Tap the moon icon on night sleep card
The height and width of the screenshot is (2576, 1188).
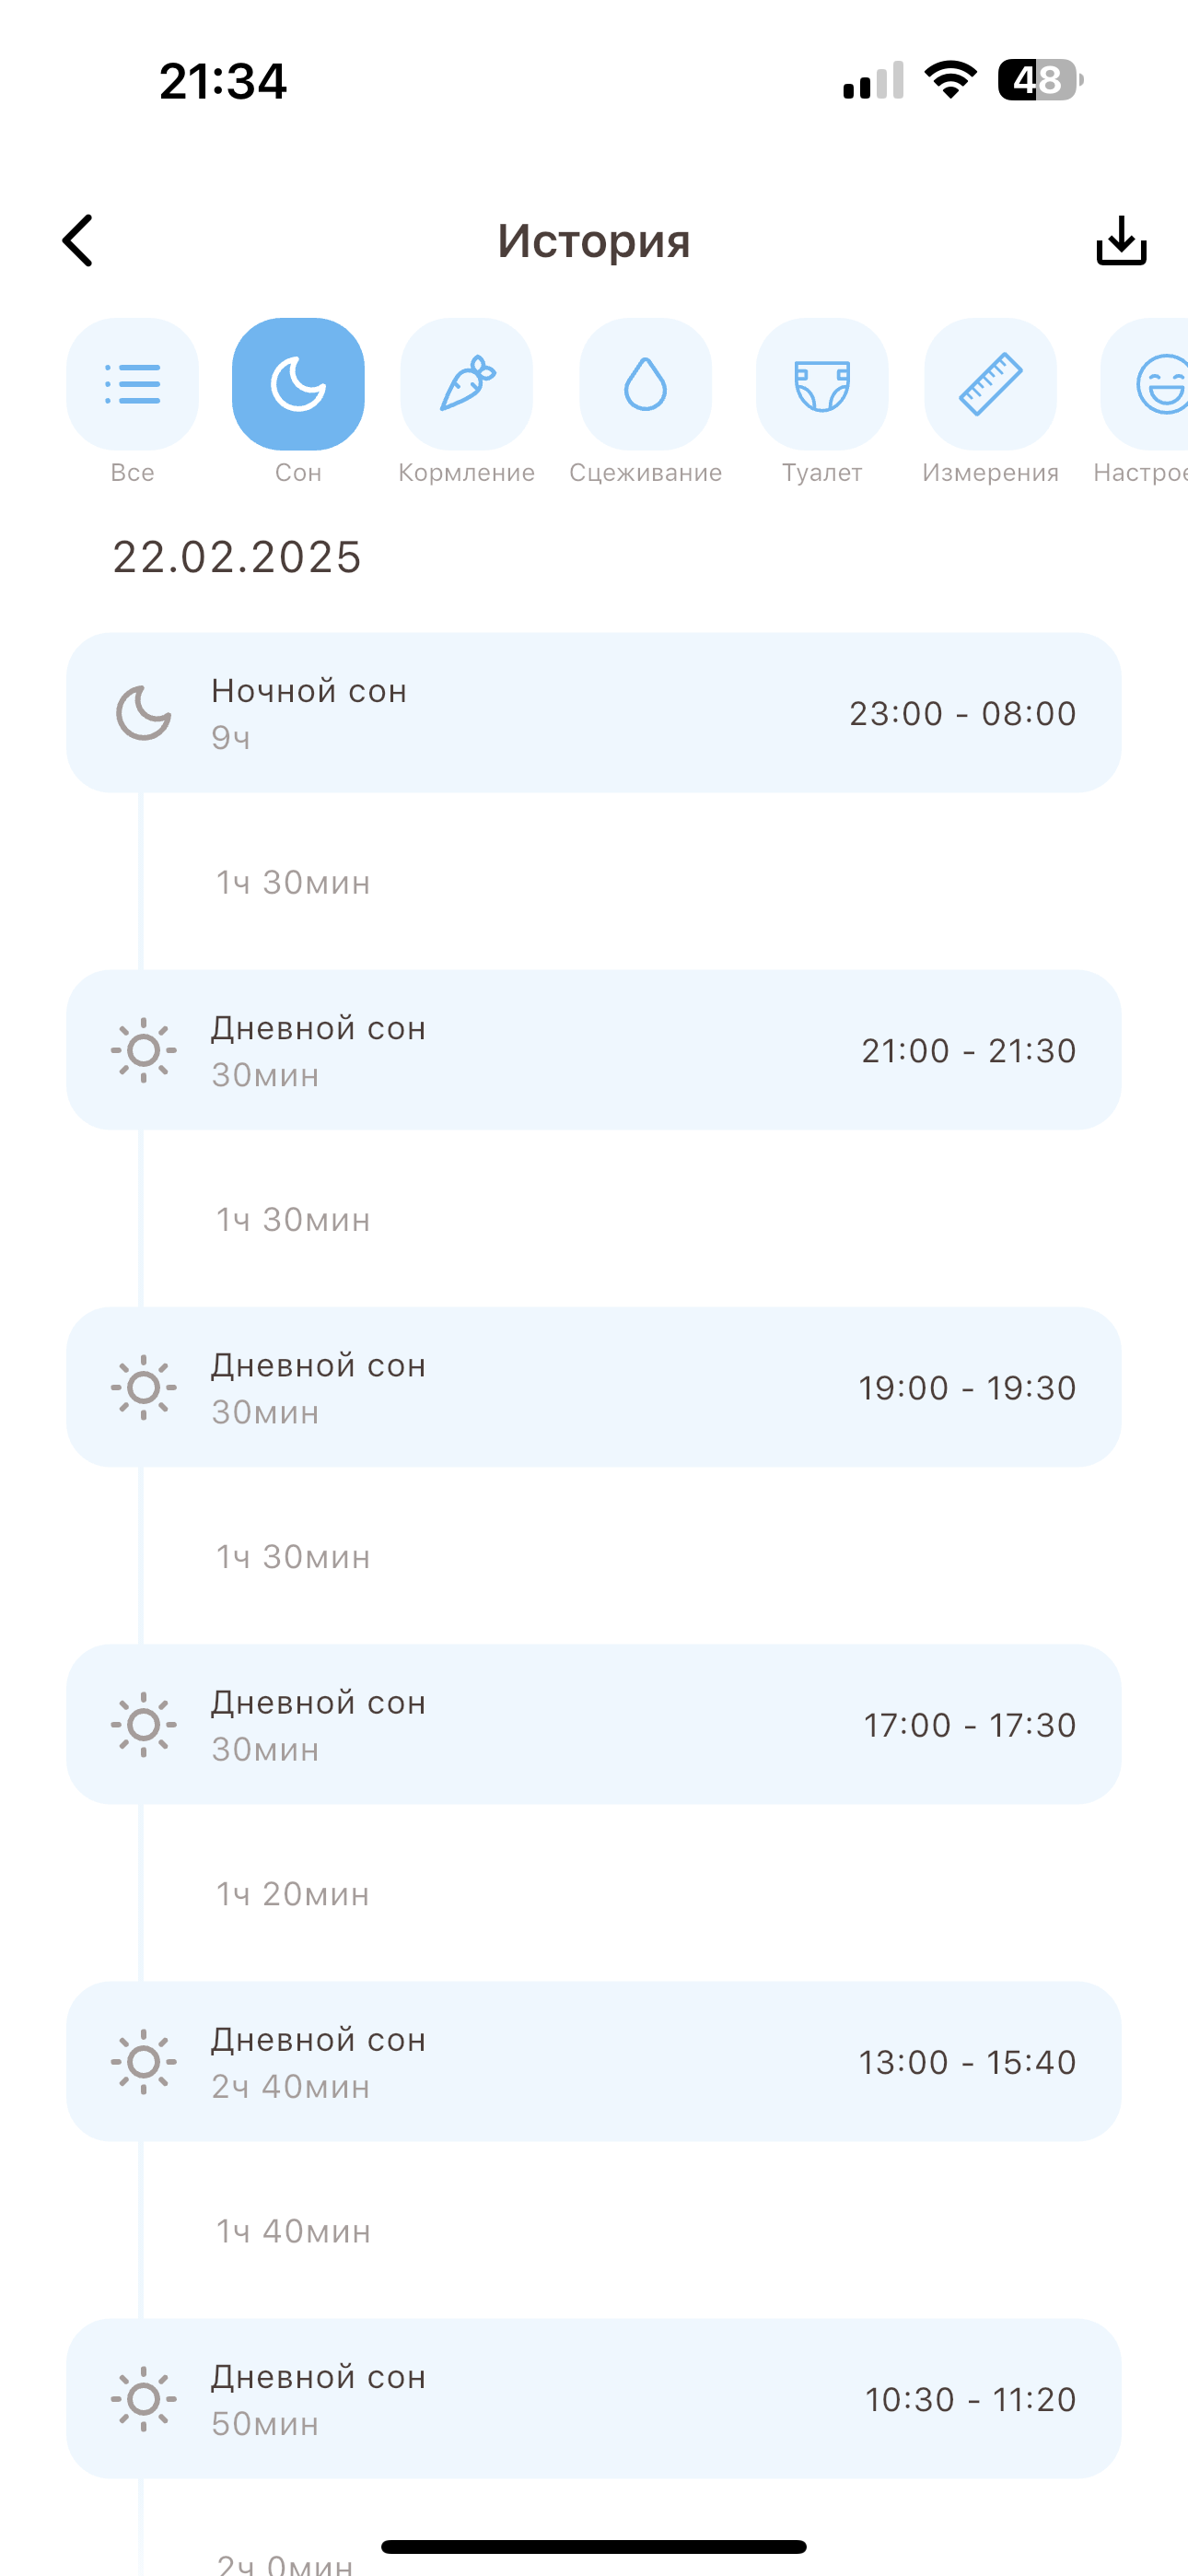144,712
